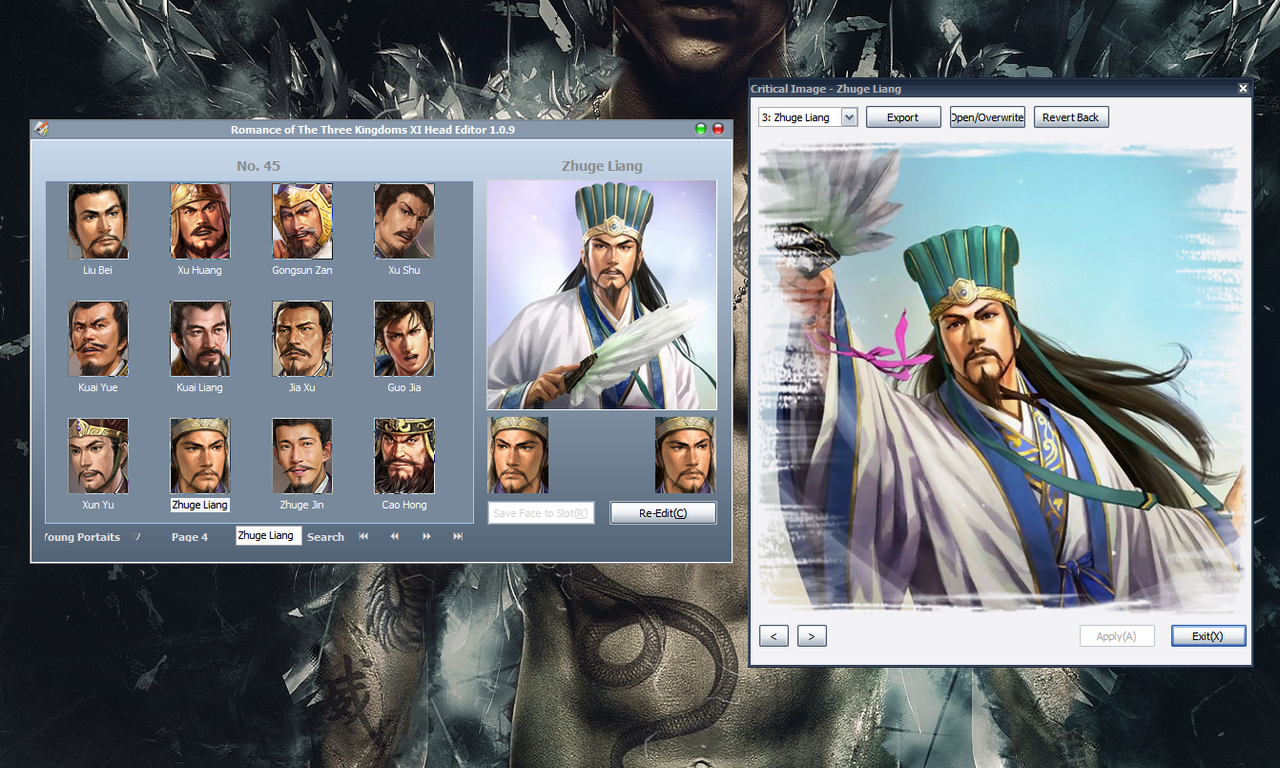1280x768 pixels.
Task: Click the large Zhuge Liang portrait preview
Action: click(602, 295)
